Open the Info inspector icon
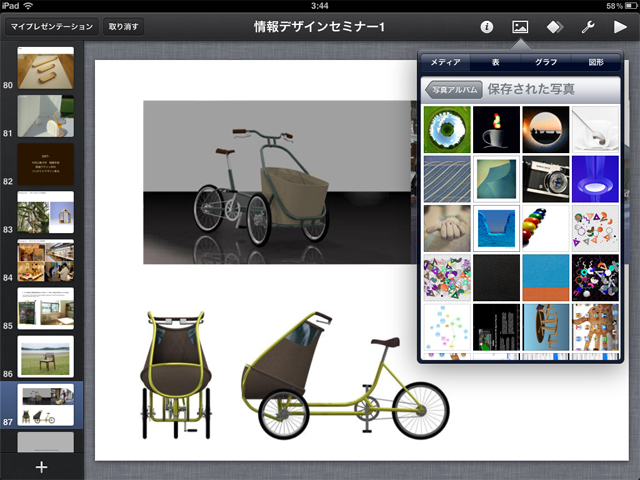This screenshot has width=640, height=480. (487, 26)
